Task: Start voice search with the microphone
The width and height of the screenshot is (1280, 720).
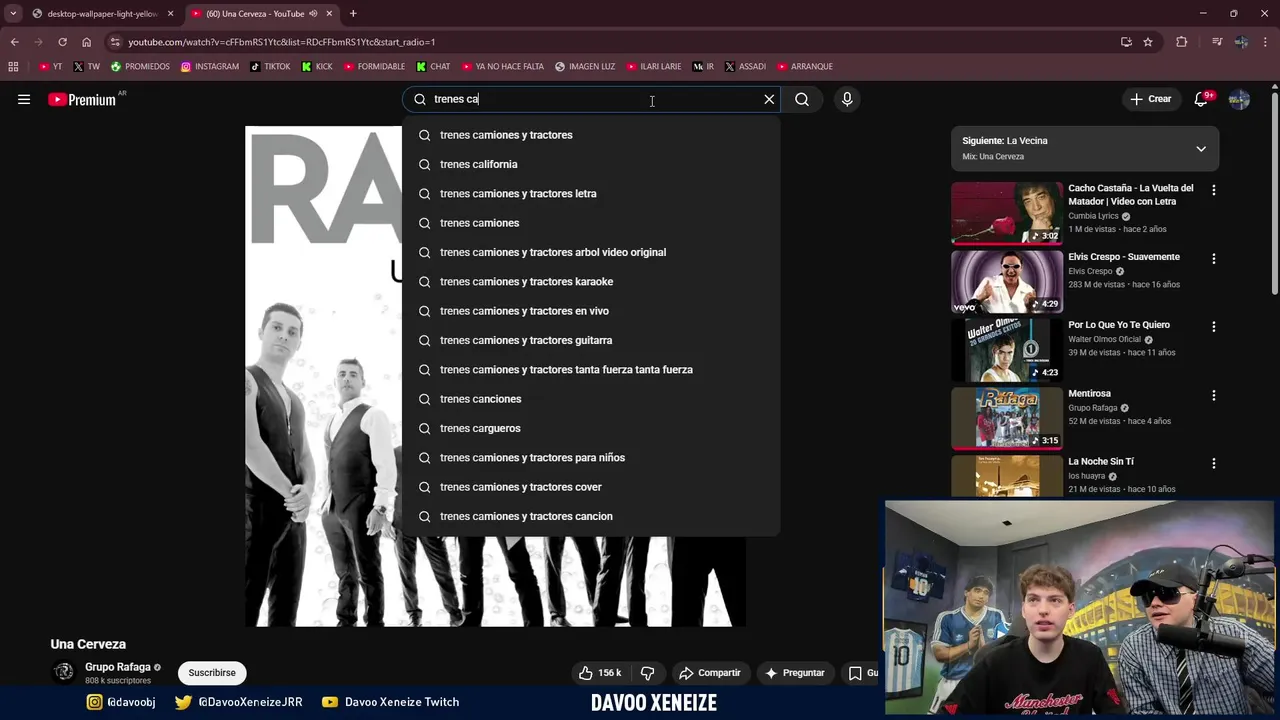Action: [x=847, y=99]
